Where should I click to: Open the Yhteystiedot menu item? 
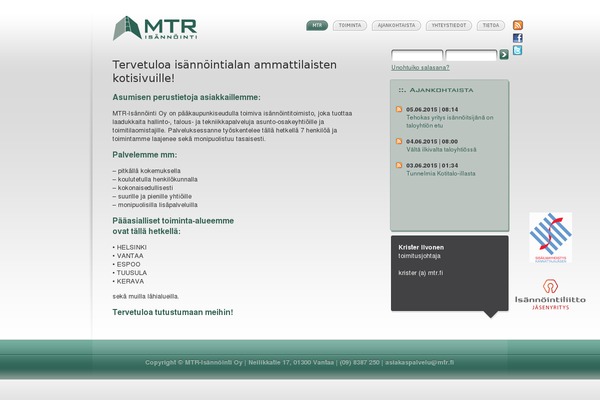click(x=449, y=26)
